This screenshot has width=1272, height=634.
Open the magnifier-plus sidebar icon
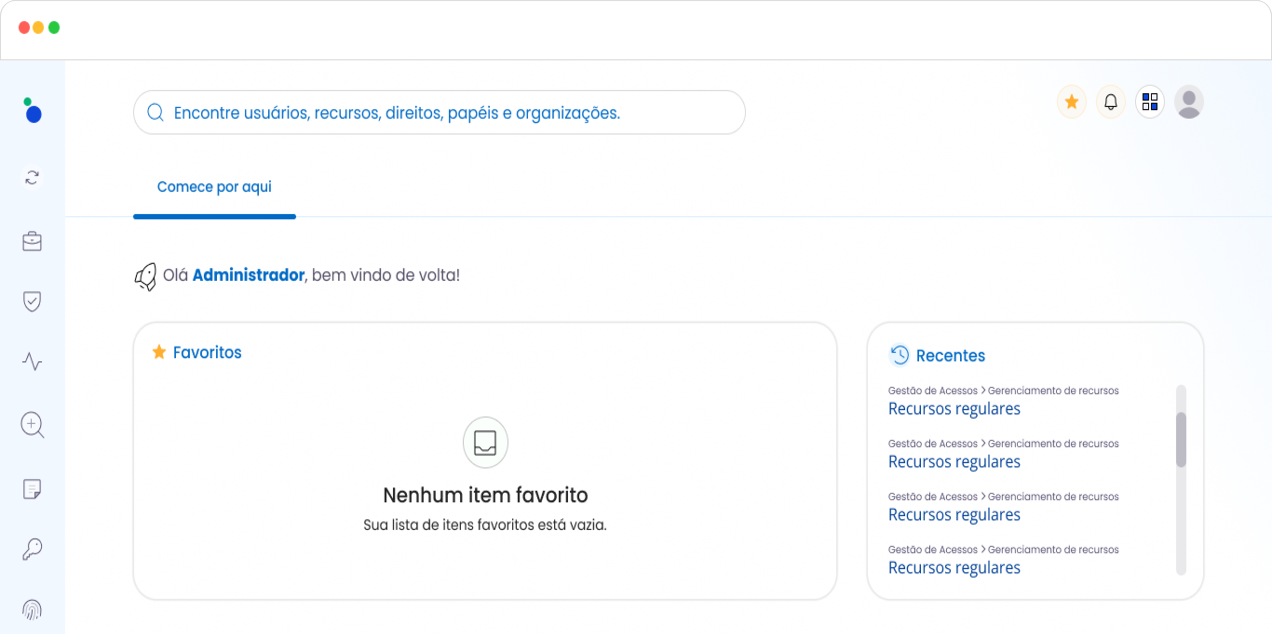tap(32, 425)
